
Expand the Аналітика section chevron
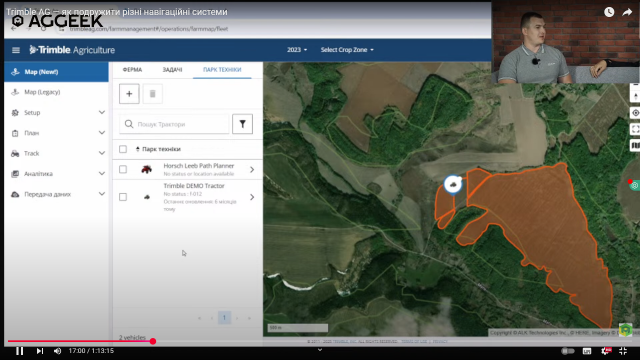coord(102,173)
